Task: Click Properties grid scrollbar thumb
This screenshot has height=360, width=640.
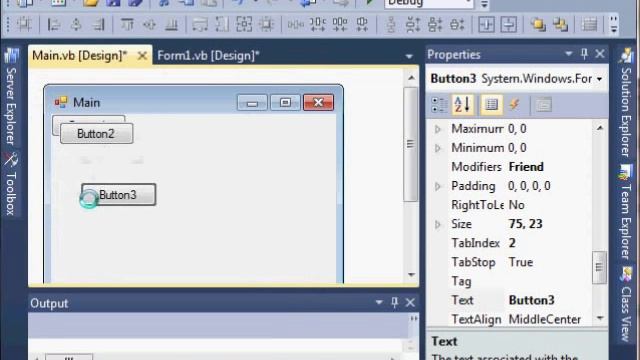Action: point(599,267)
